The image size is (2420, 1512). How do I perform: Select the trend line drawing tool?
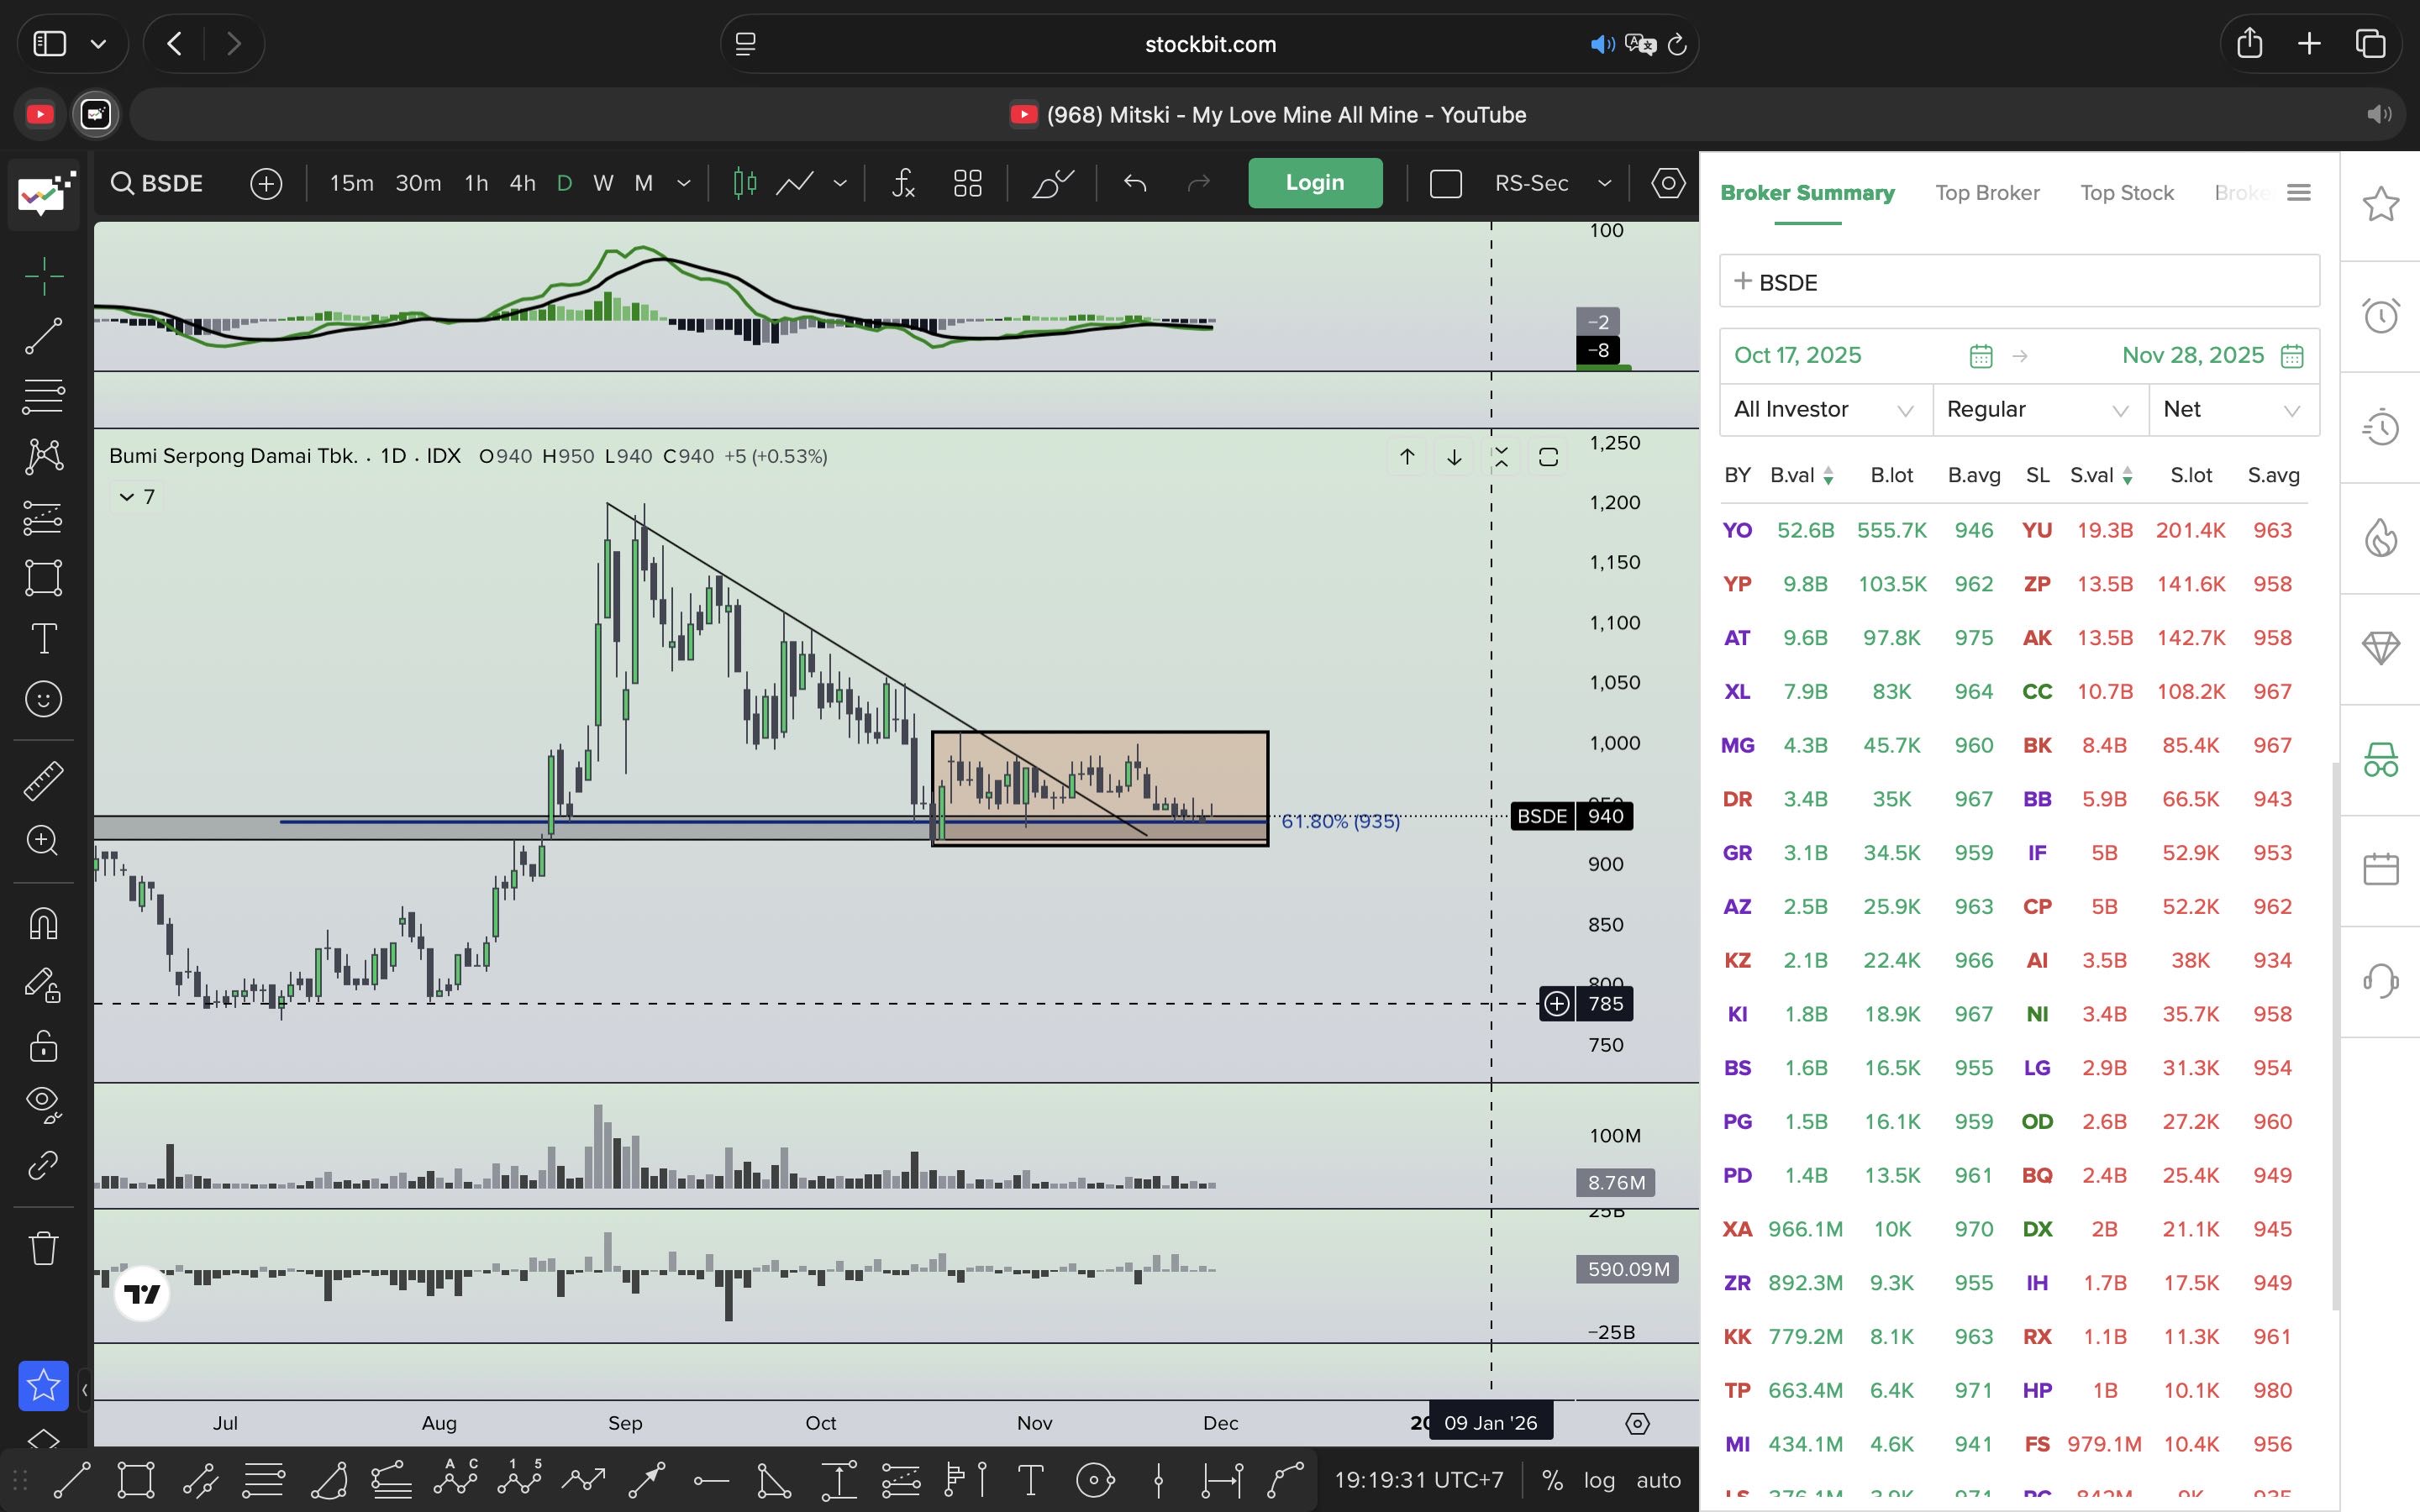click(x=43, y=336)
